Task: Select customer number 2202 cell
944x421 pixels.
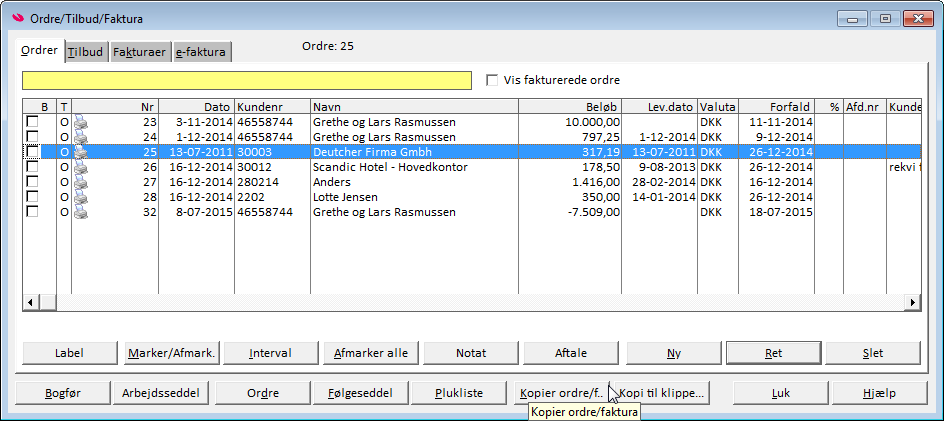Action: coord(272,197)
